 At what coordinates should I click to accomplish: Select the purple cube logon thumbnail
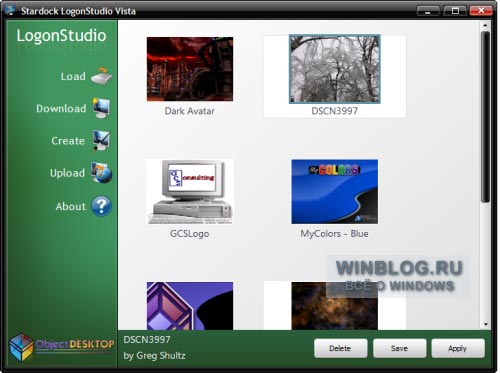click(x=190, y=306)
